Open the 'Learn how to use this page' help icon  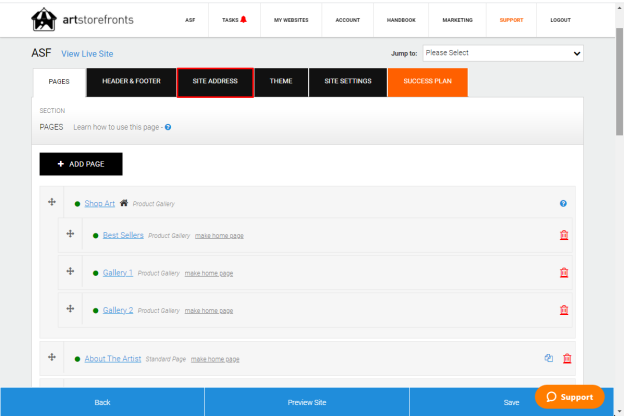(x=168, y=127)
